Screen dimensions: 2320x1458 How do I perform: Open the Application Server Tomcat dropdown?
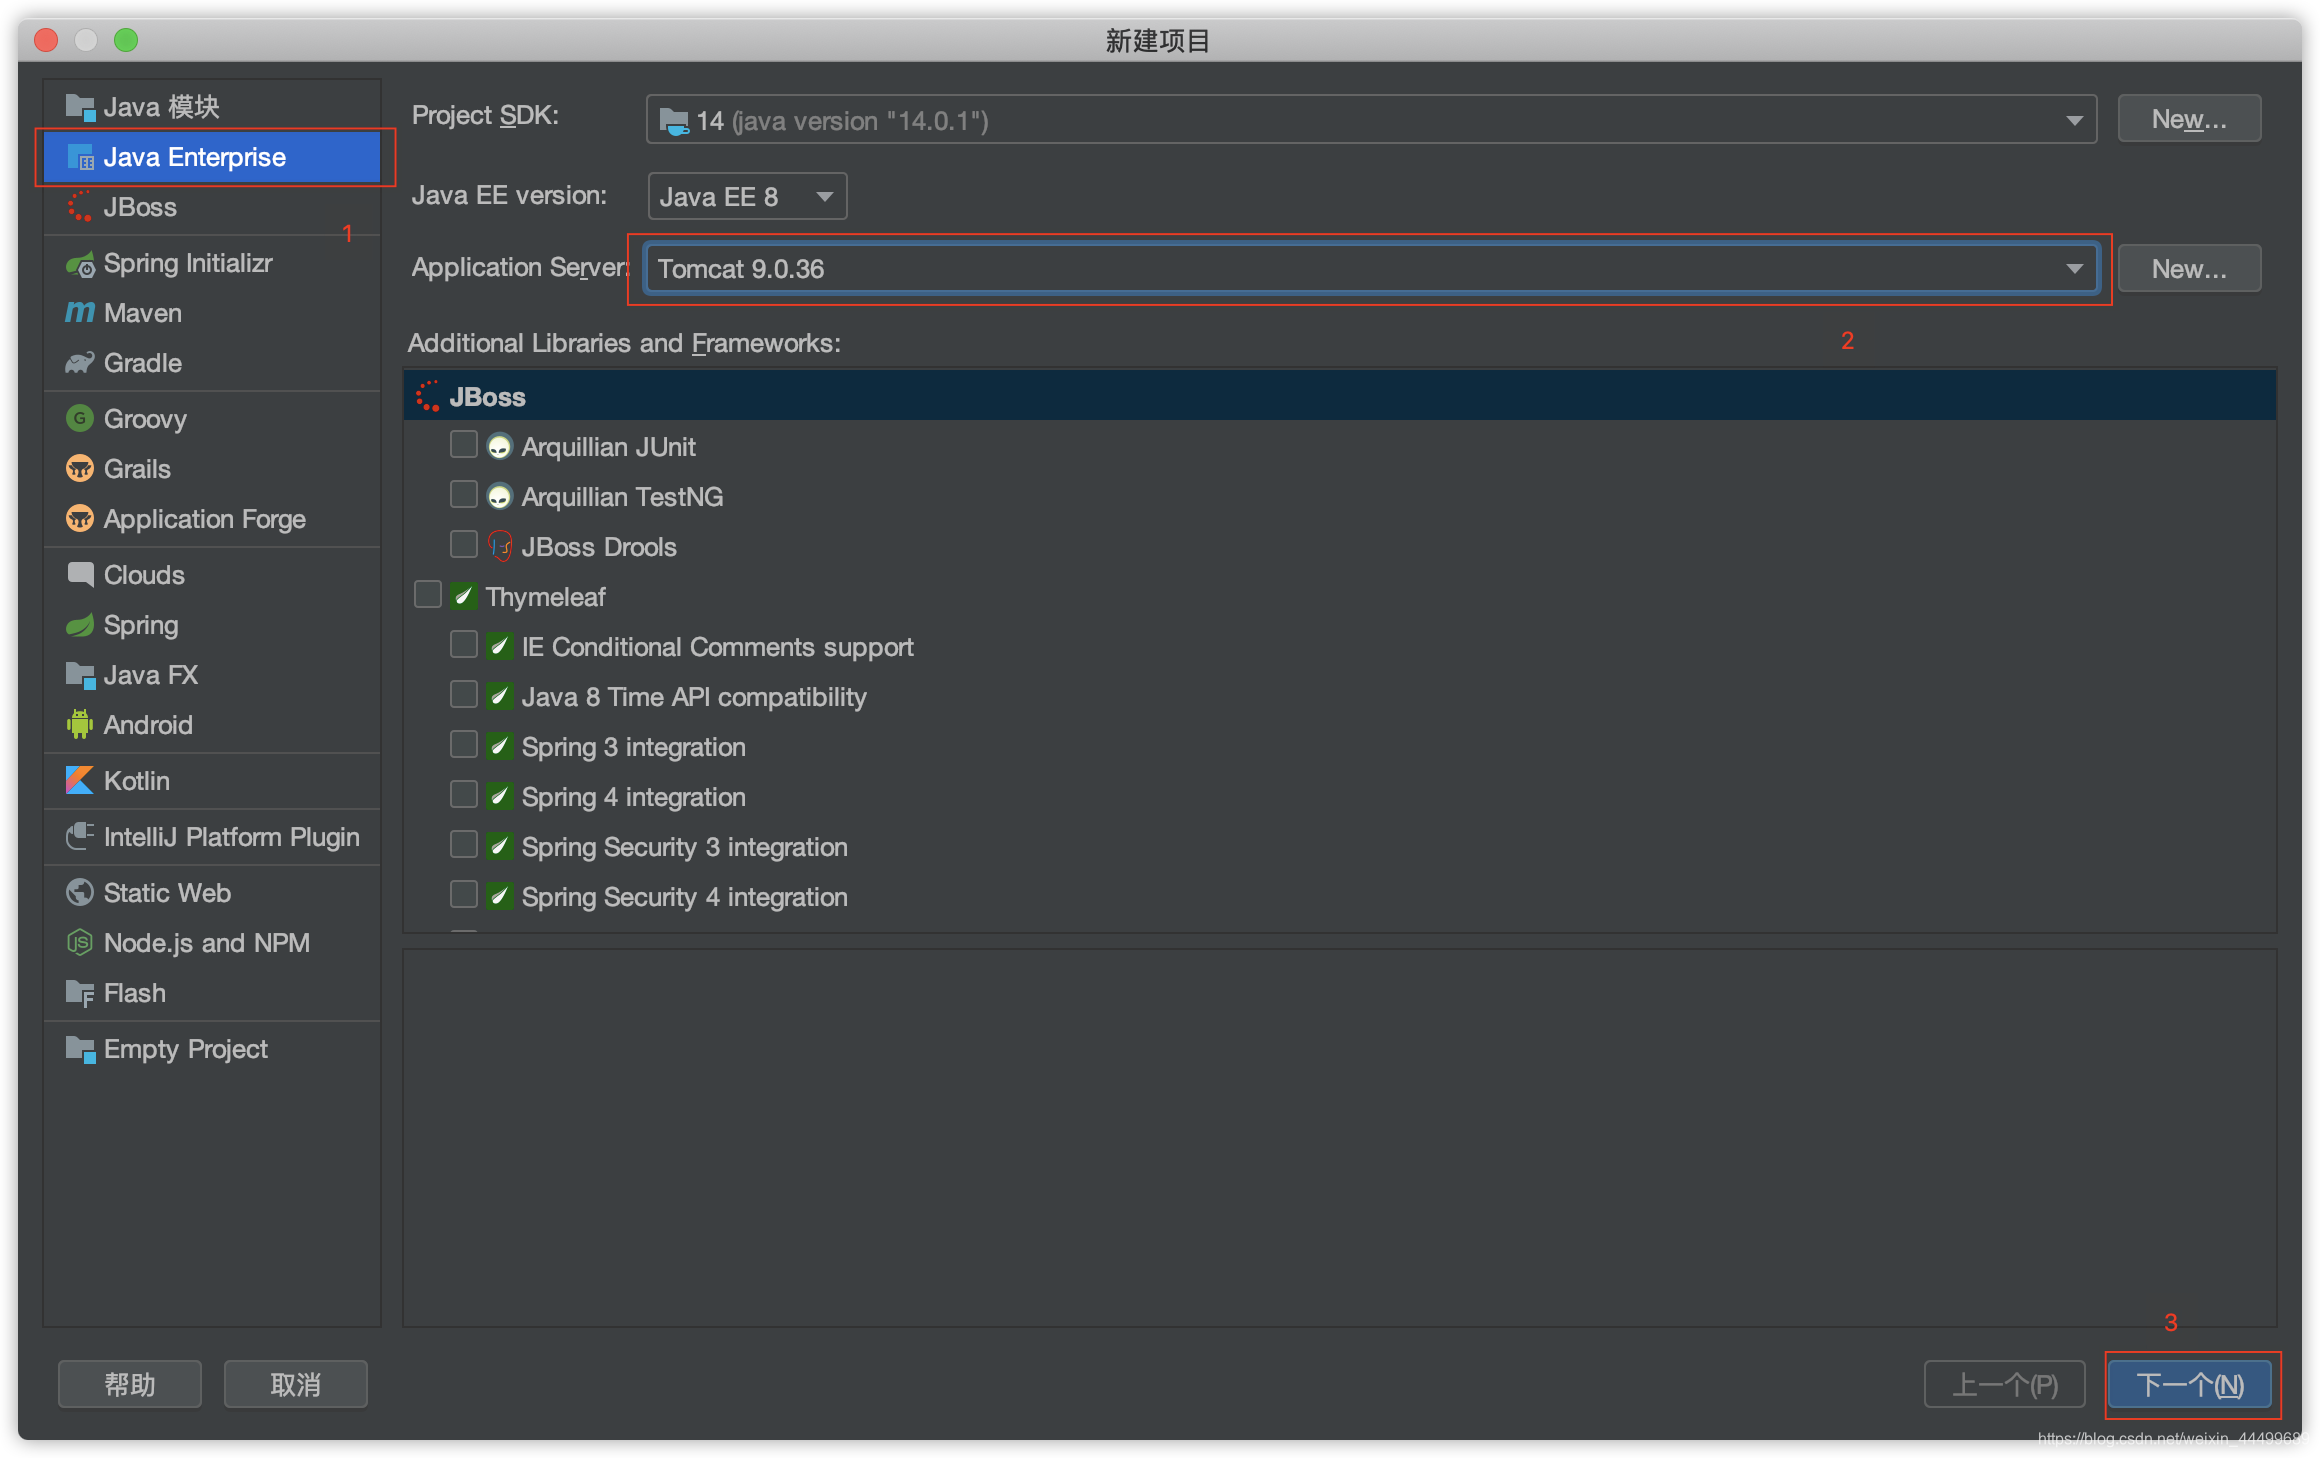pos(1371,269)
